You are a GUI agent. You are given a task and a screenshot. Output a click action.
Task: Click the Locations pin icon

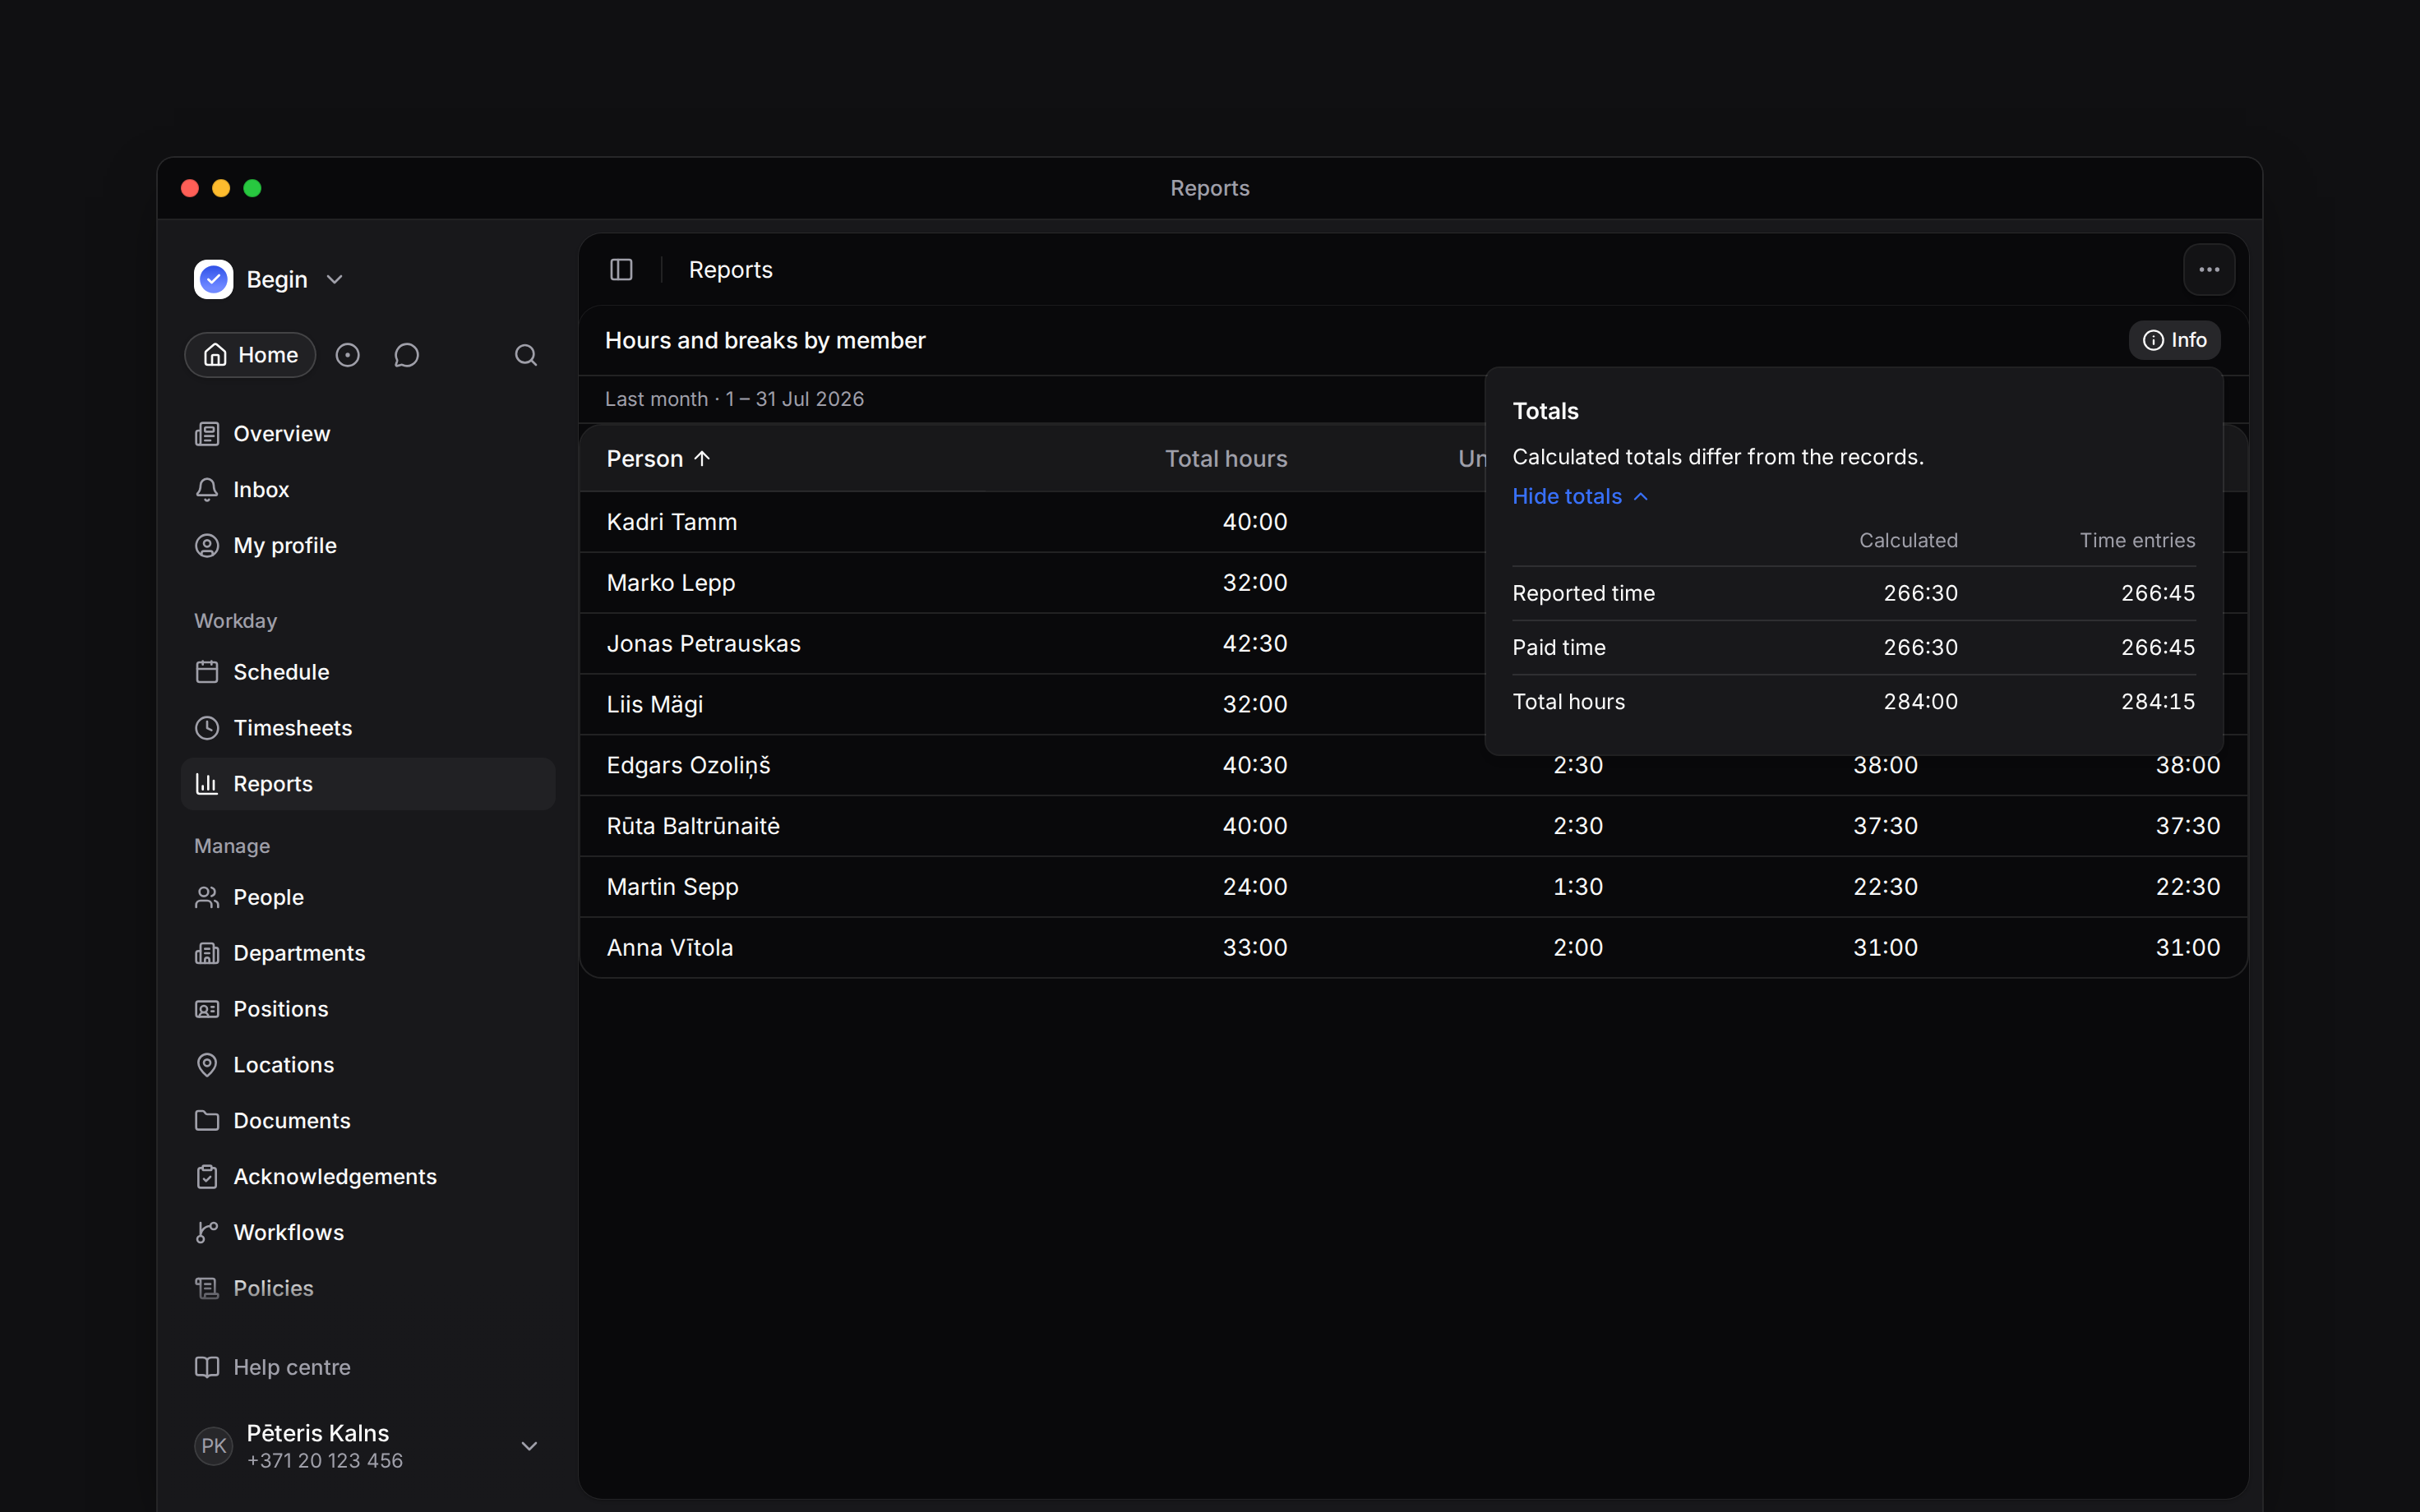(207, 1065)
